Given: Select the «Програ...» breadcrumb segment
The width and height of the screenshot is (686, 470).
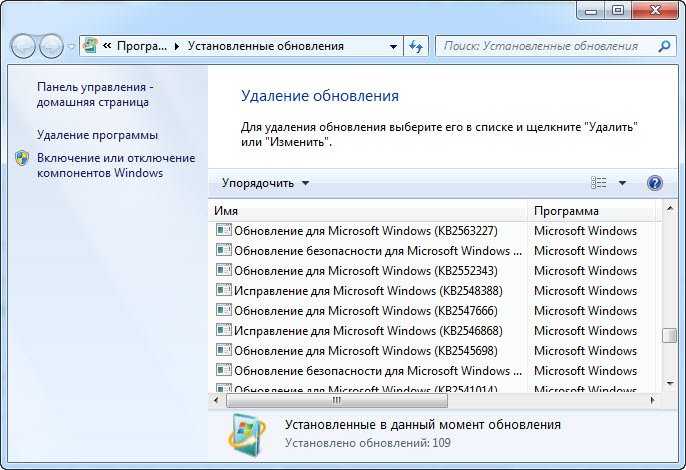Looking at the screenshot, I should point(142,46).
